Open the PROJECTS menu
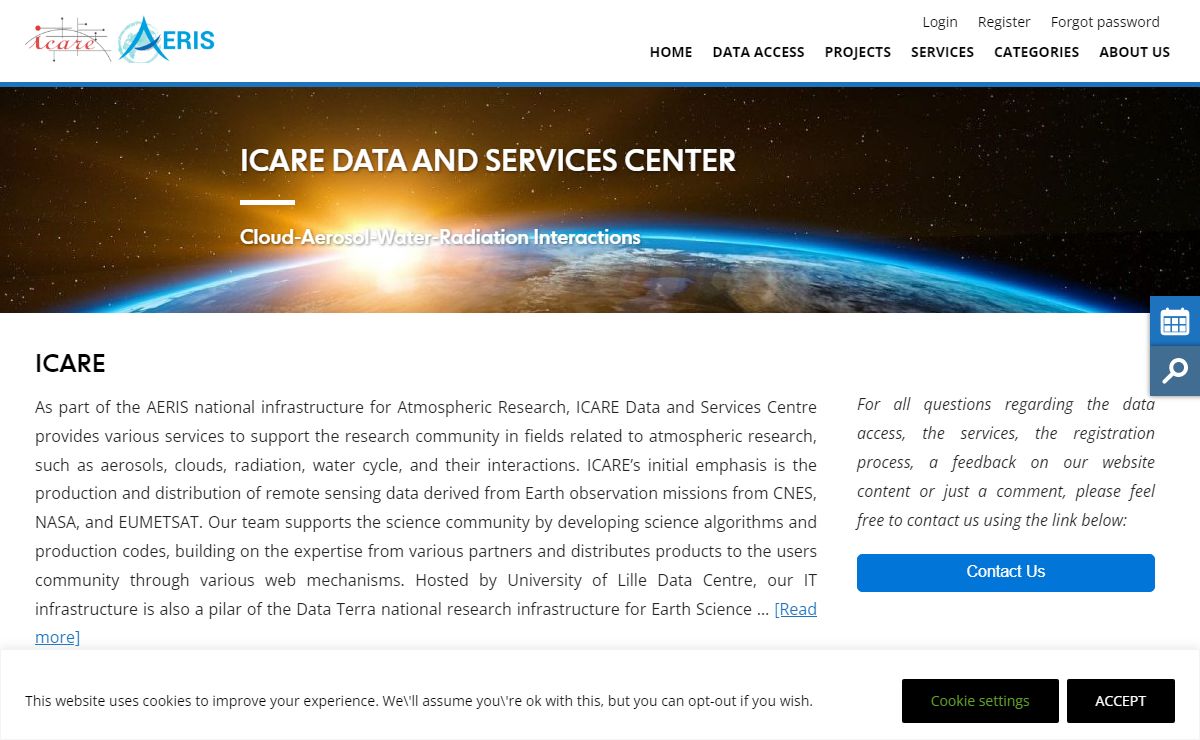Viewport: 1200px width, 740px height. [x=858, y=52]
